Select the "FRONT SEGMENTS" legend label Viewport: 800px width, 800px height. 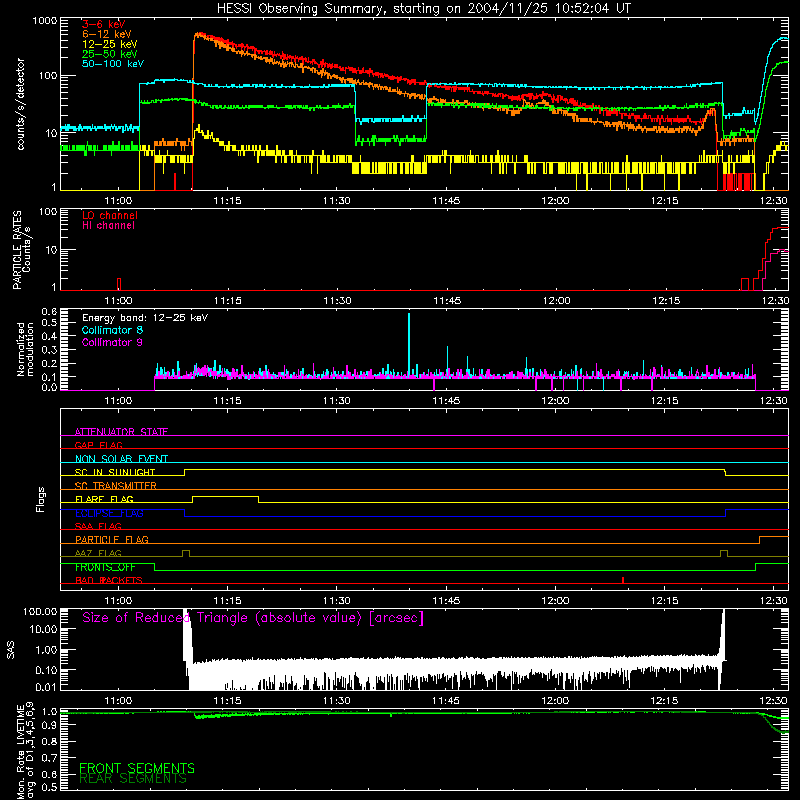pos(137,768)
